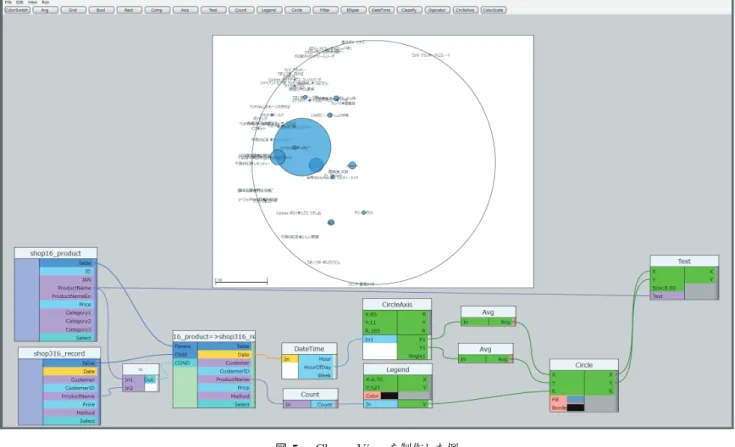Screen dimensions: 735x447
Task: Click Category1 field in shop16_product
Action: 68,313
